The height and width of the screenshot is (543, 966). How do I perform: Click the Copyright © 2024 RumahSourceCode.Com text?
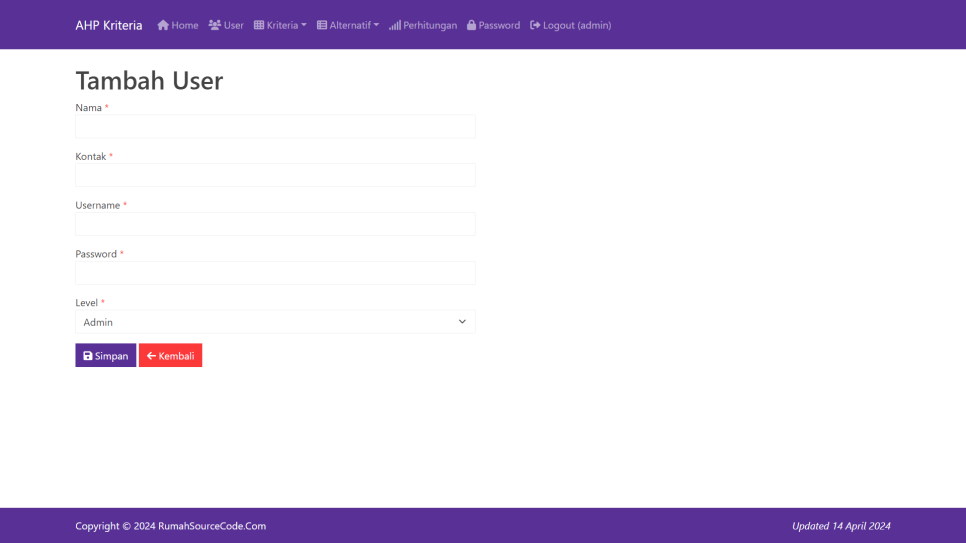point(171,526)
